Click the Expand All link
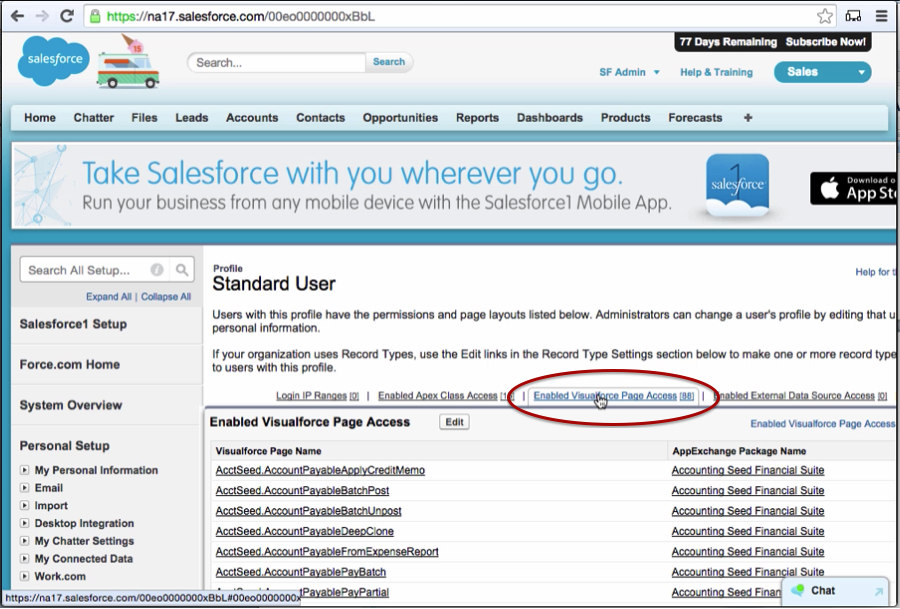 [108, 297]
